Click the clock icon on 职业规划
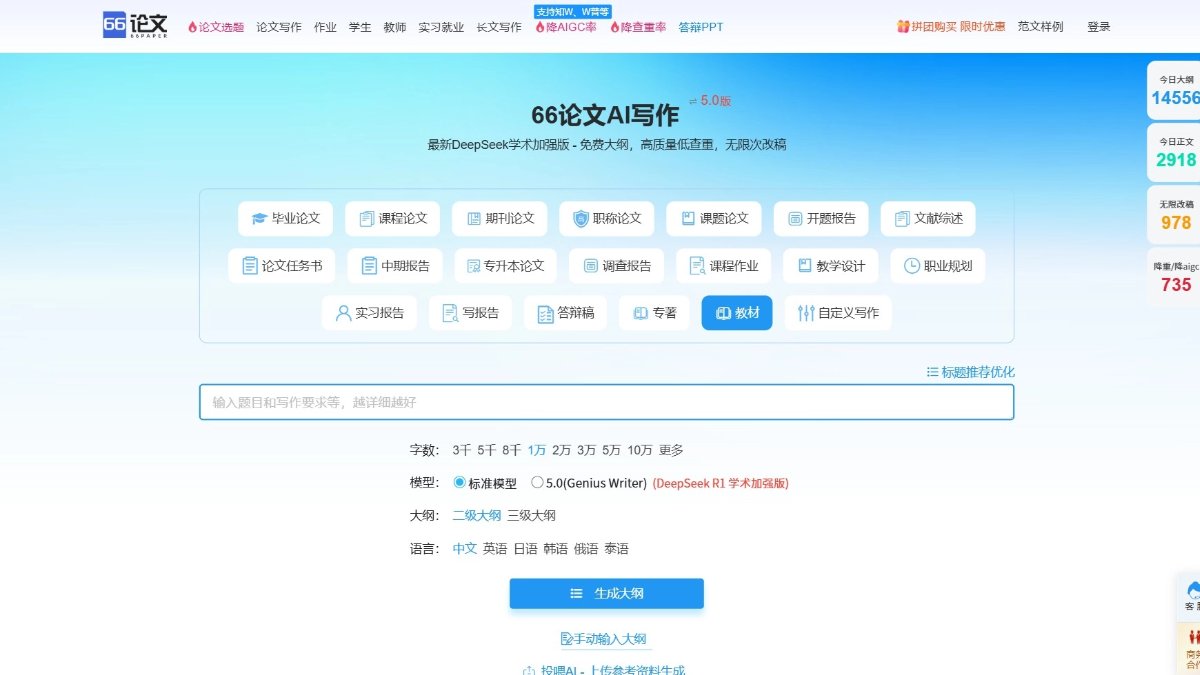This screenshot has width=1200, height=675. point(911,265)
